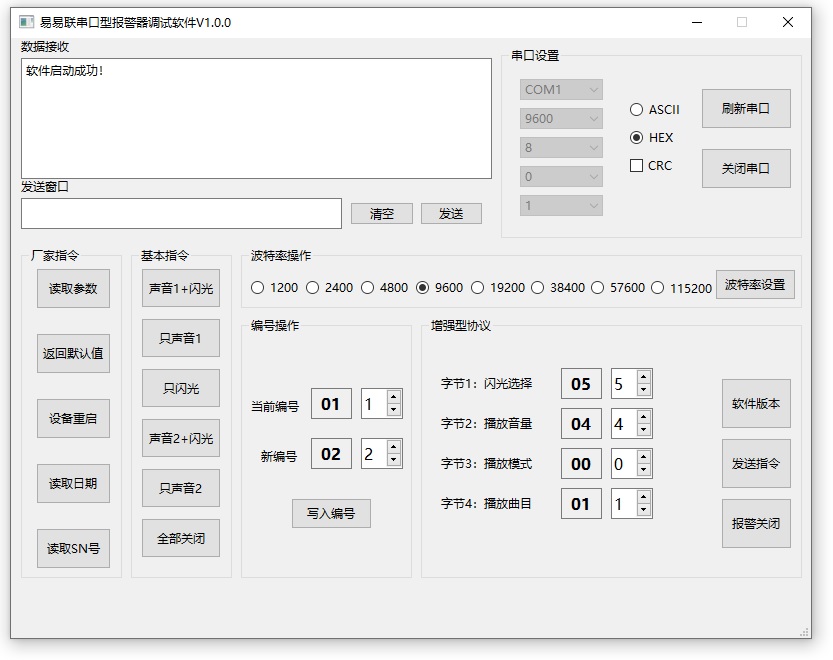Viewport: 833px width, 660px height.
Task: Increase 闪光选择 value with up arrow
Action: coord(643,377)
